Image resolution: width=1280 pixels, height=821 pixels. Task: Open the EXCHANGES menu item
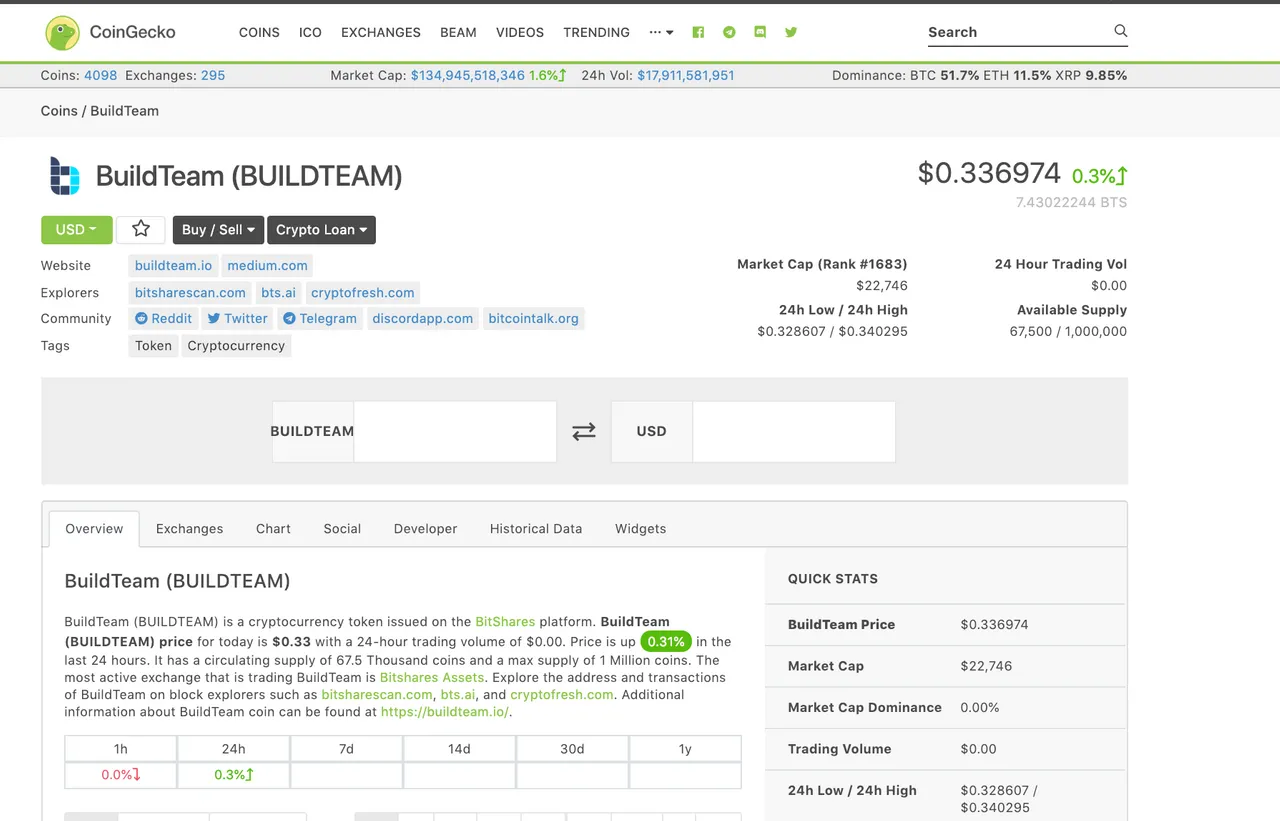[x=381, y=32]
